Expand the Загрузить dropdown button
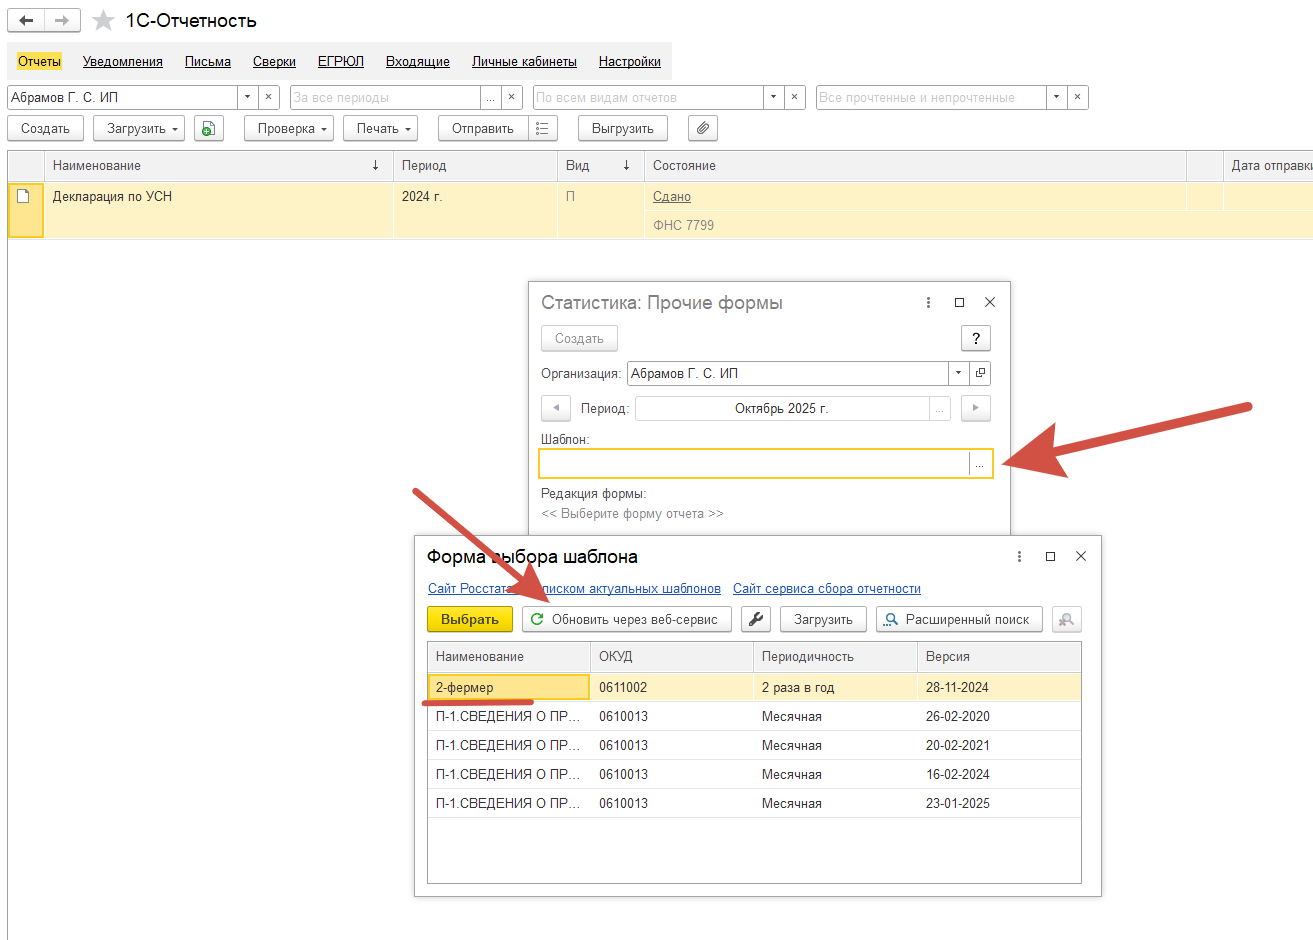The height and width of the screenshot is (940, 1313). pos(139,128)
